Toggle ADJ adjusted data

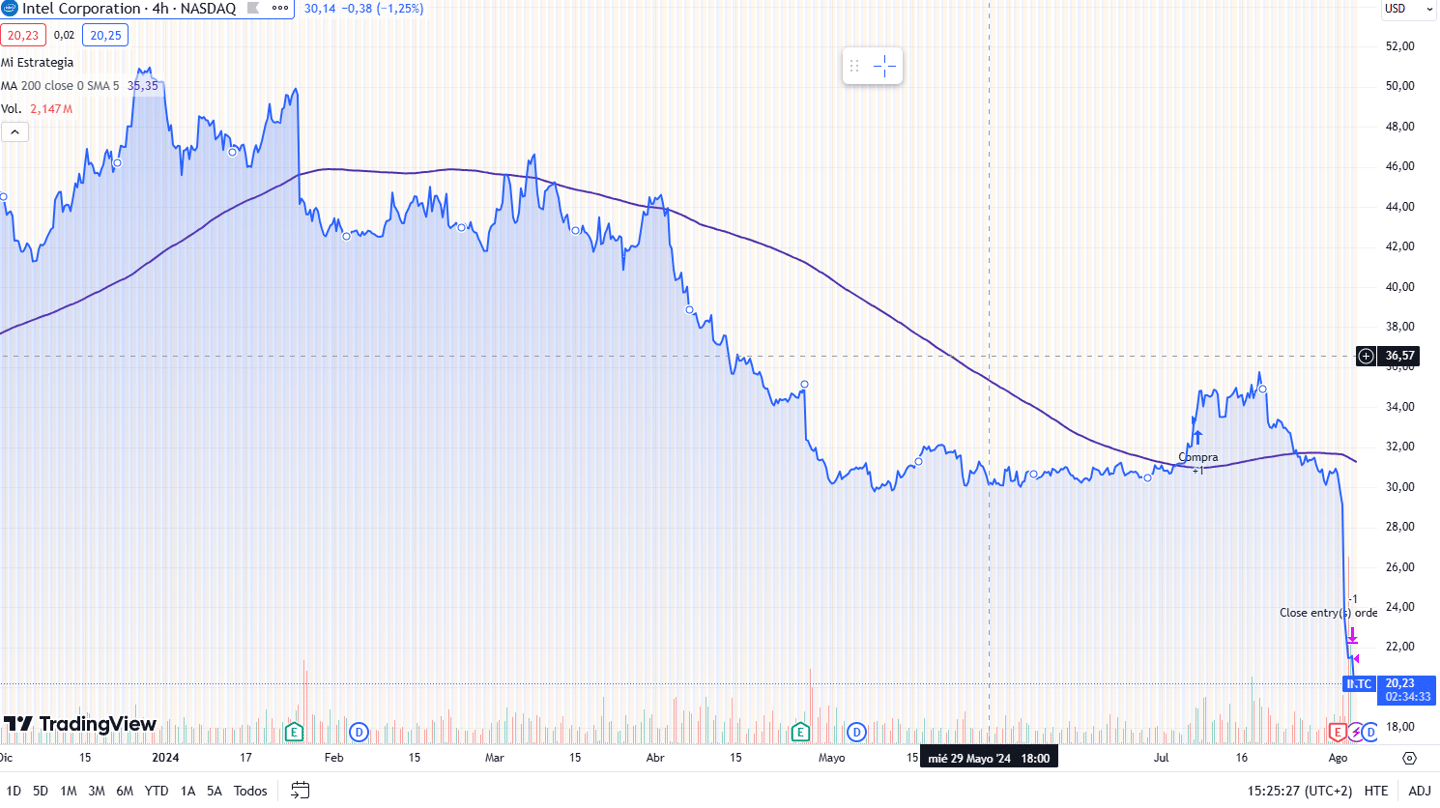pos(1420,791)
